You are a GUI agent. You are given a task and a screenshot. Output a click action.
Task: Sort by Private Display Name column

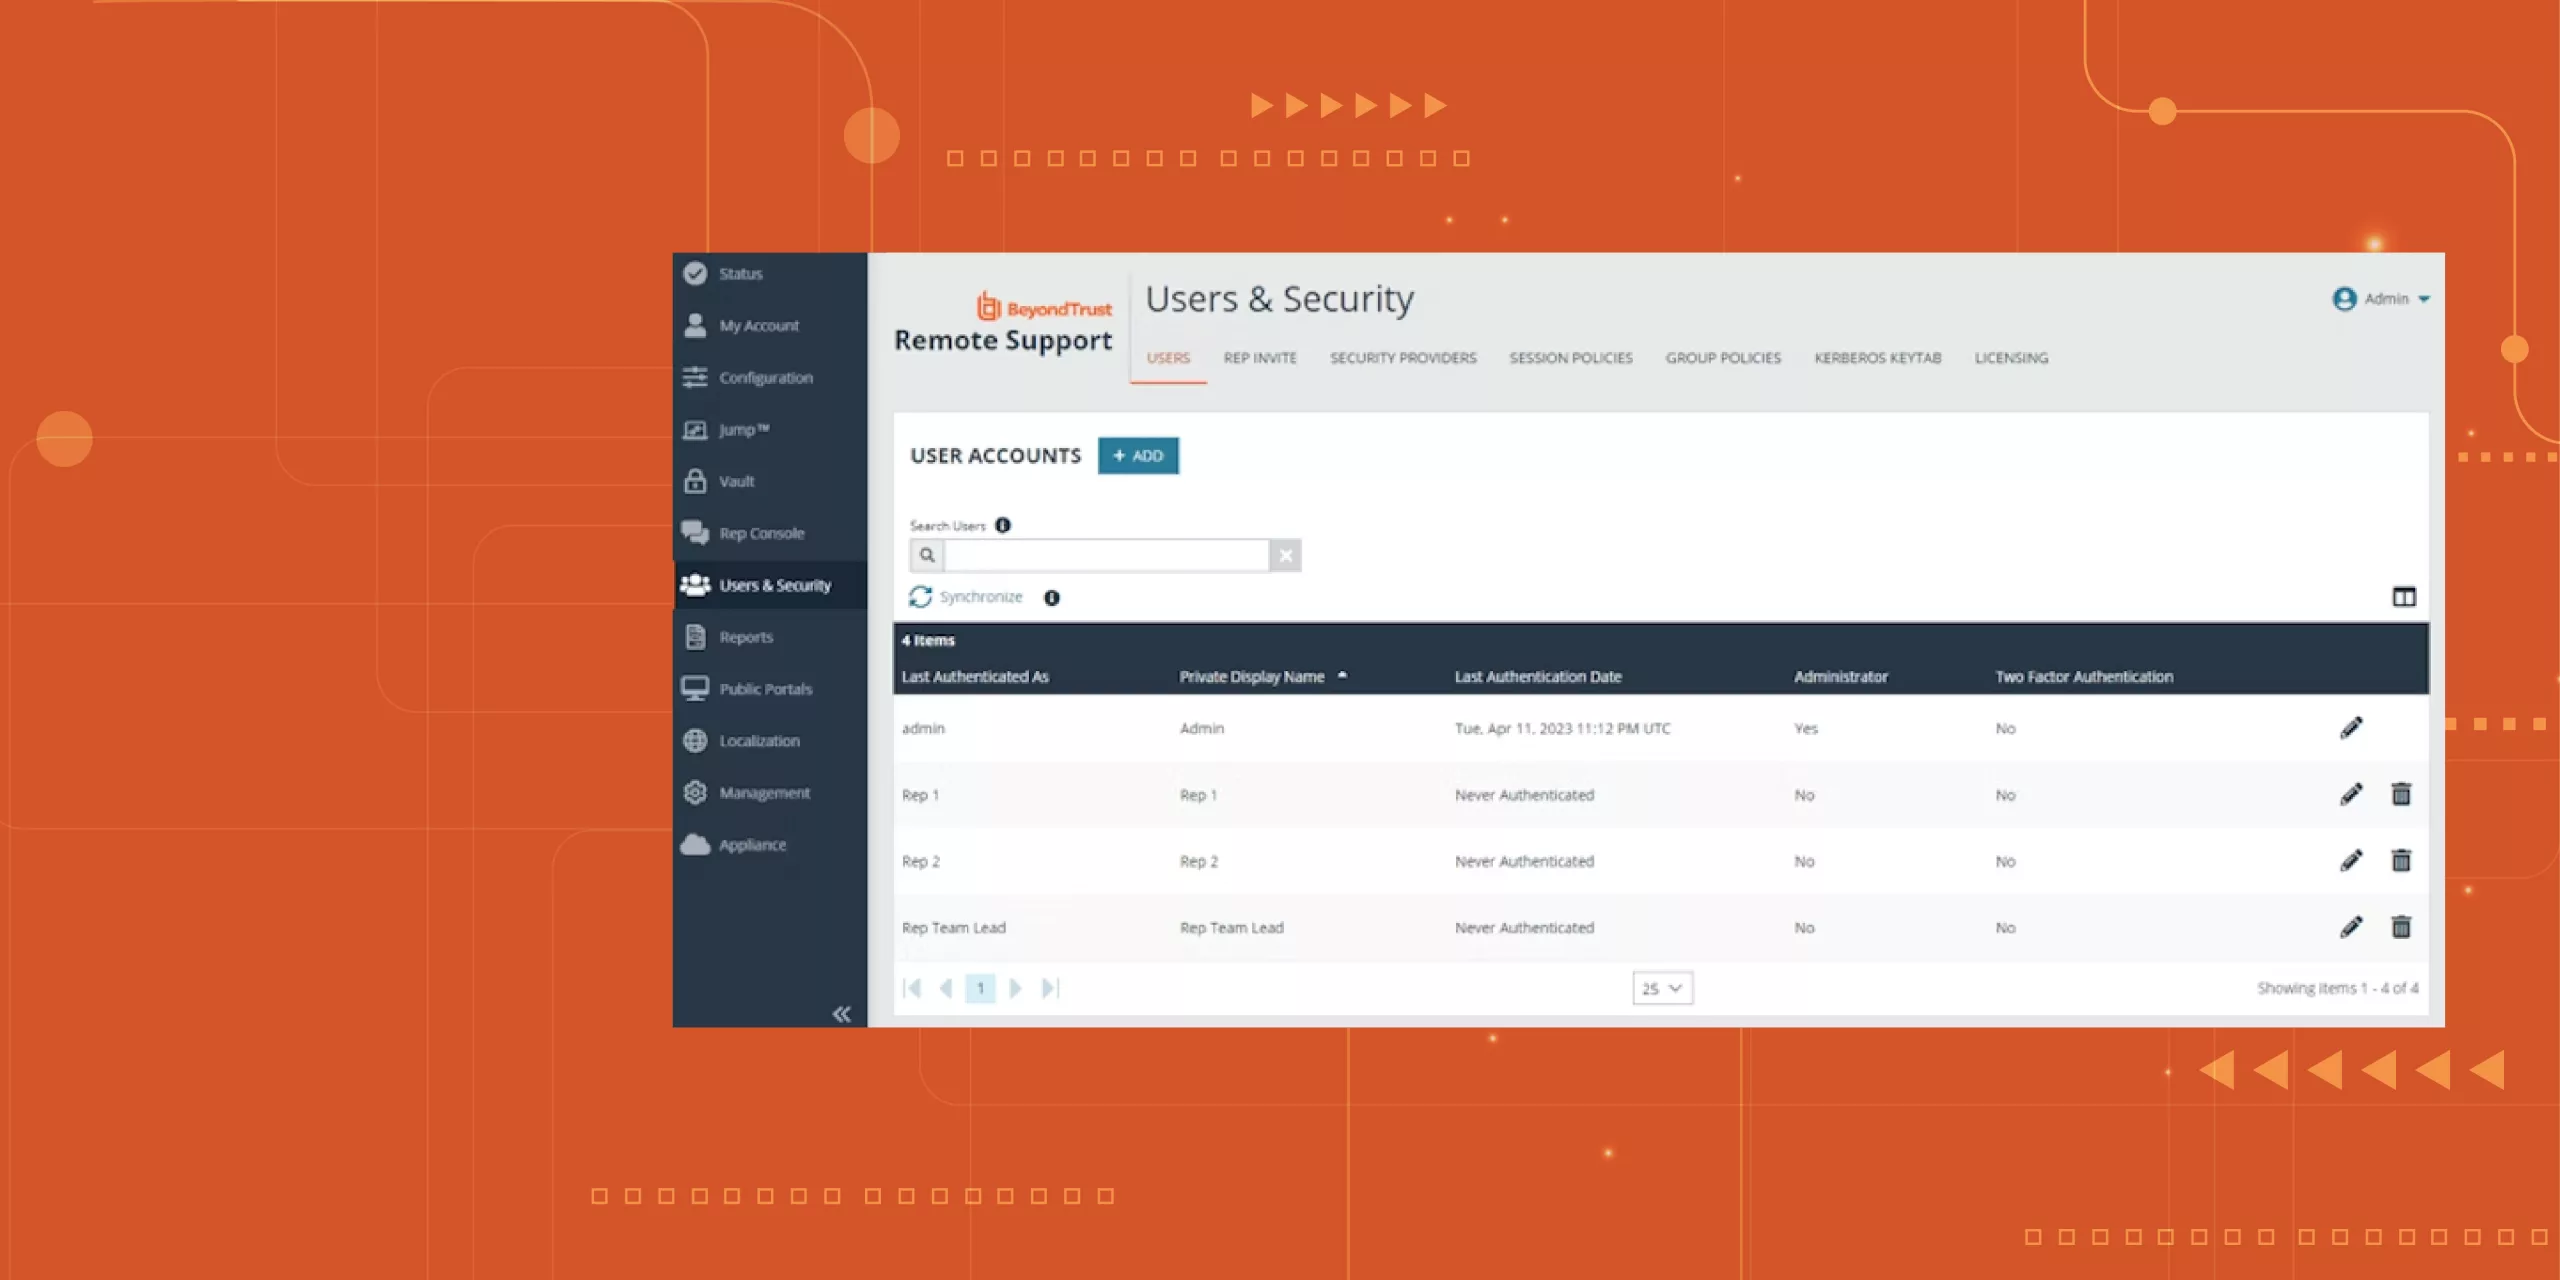(1252, 677)
